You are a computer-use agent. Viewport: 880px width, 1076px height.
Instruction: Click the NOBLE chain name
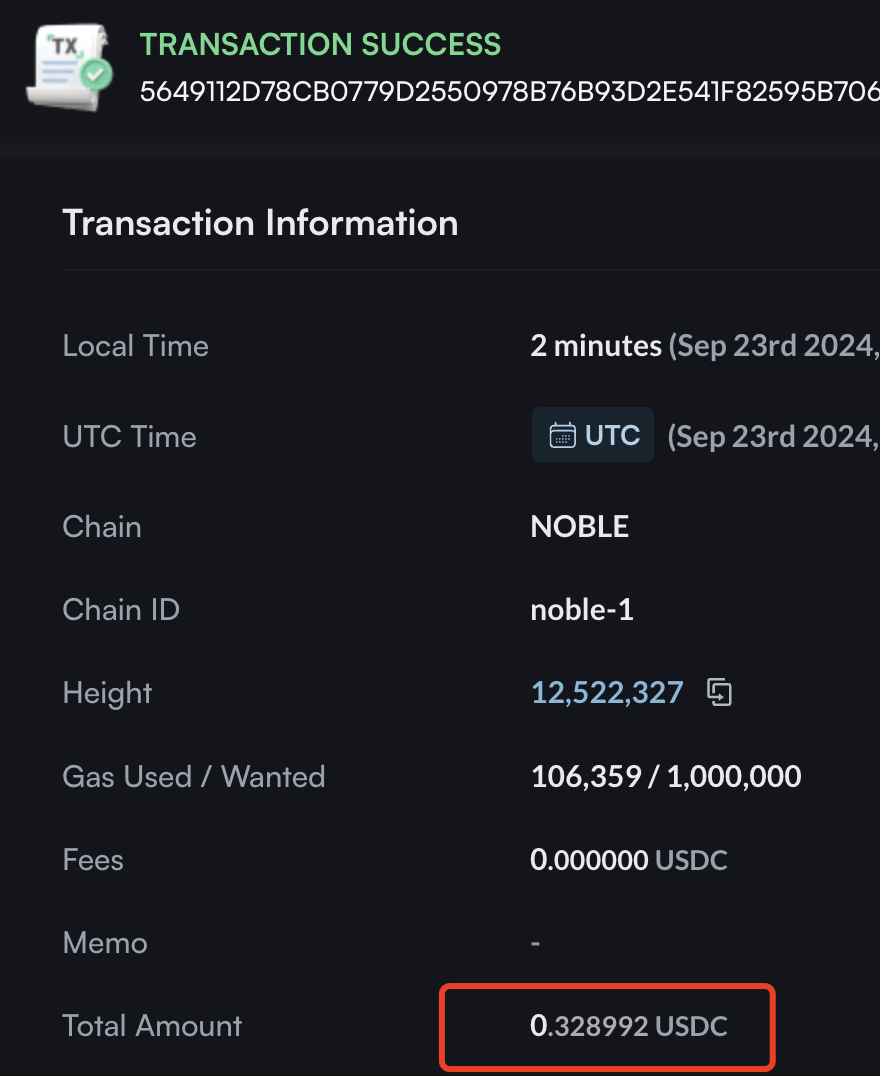579,527
